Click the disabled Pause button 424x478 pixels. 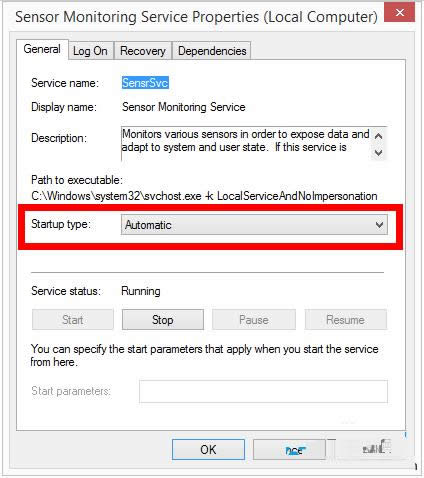pyautogui.click(x=254, y=320)
